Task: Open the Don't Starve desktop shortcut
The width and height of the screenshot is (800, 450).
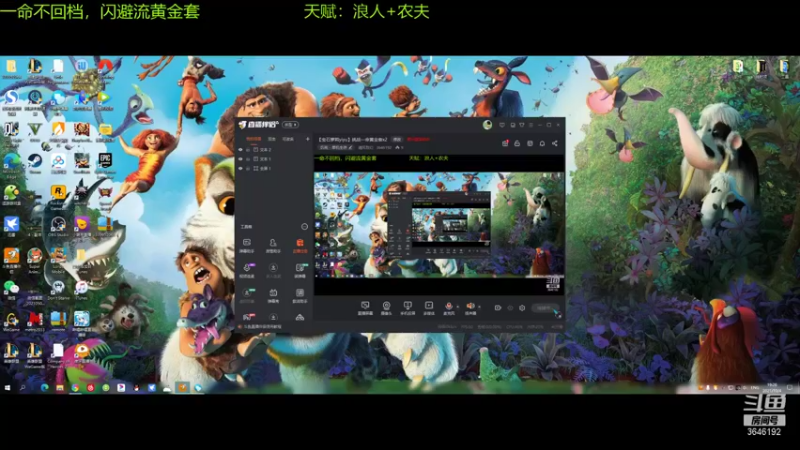Action: pos(58,291)
